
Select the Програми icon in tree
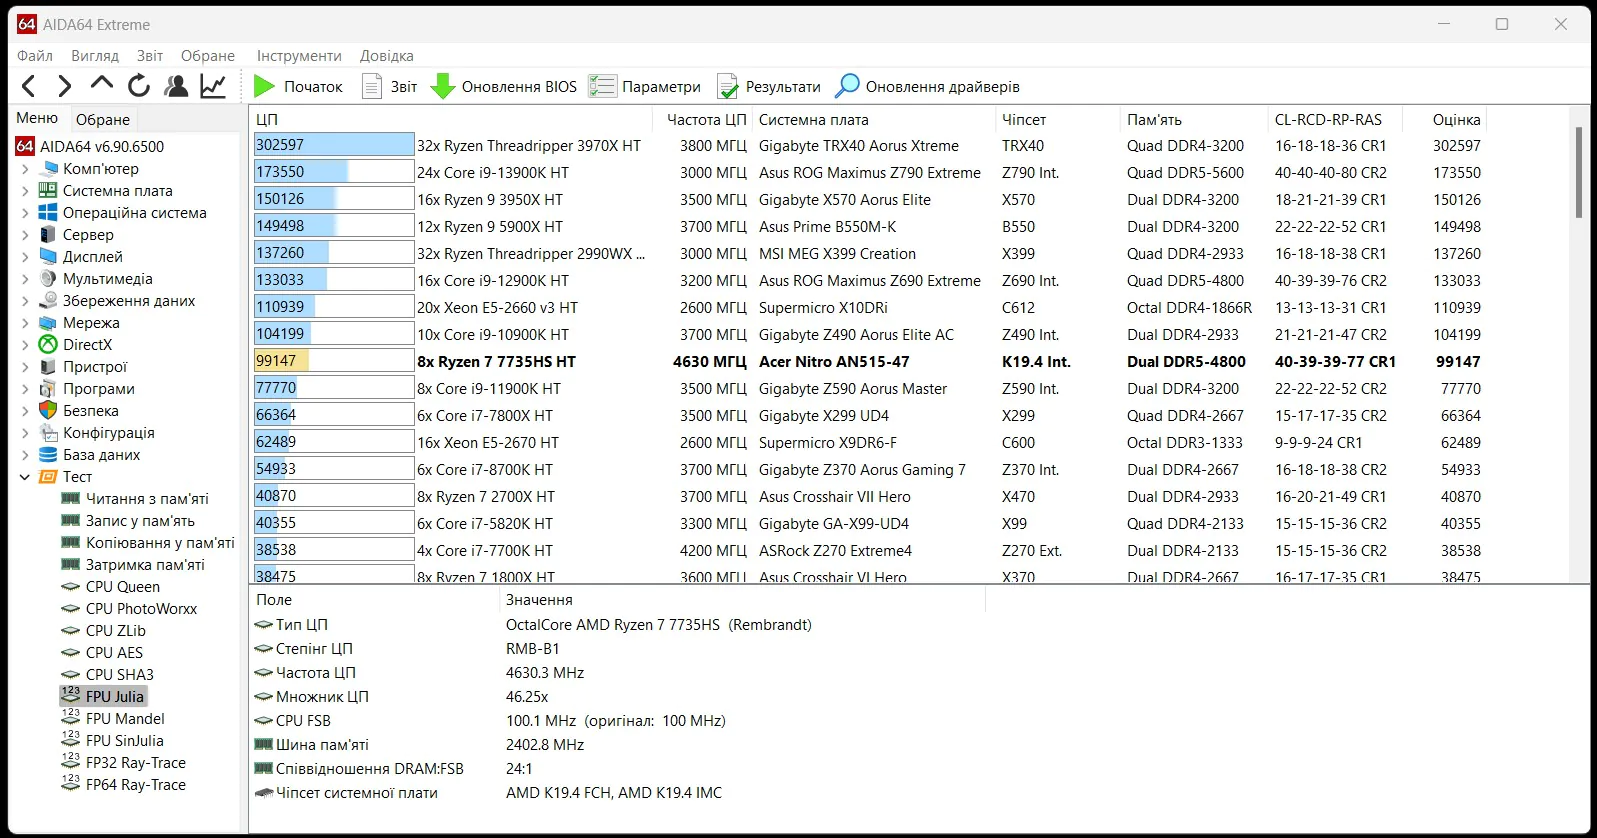(48, 389)
